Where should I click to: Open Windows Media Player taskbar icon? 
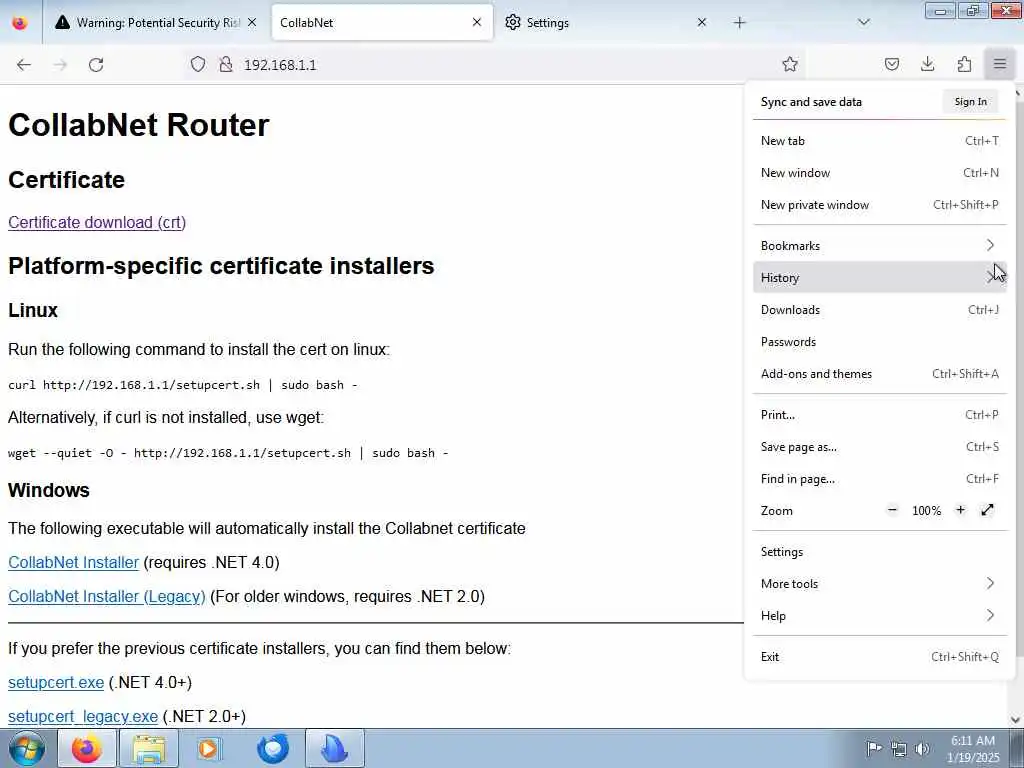point(210,748)
